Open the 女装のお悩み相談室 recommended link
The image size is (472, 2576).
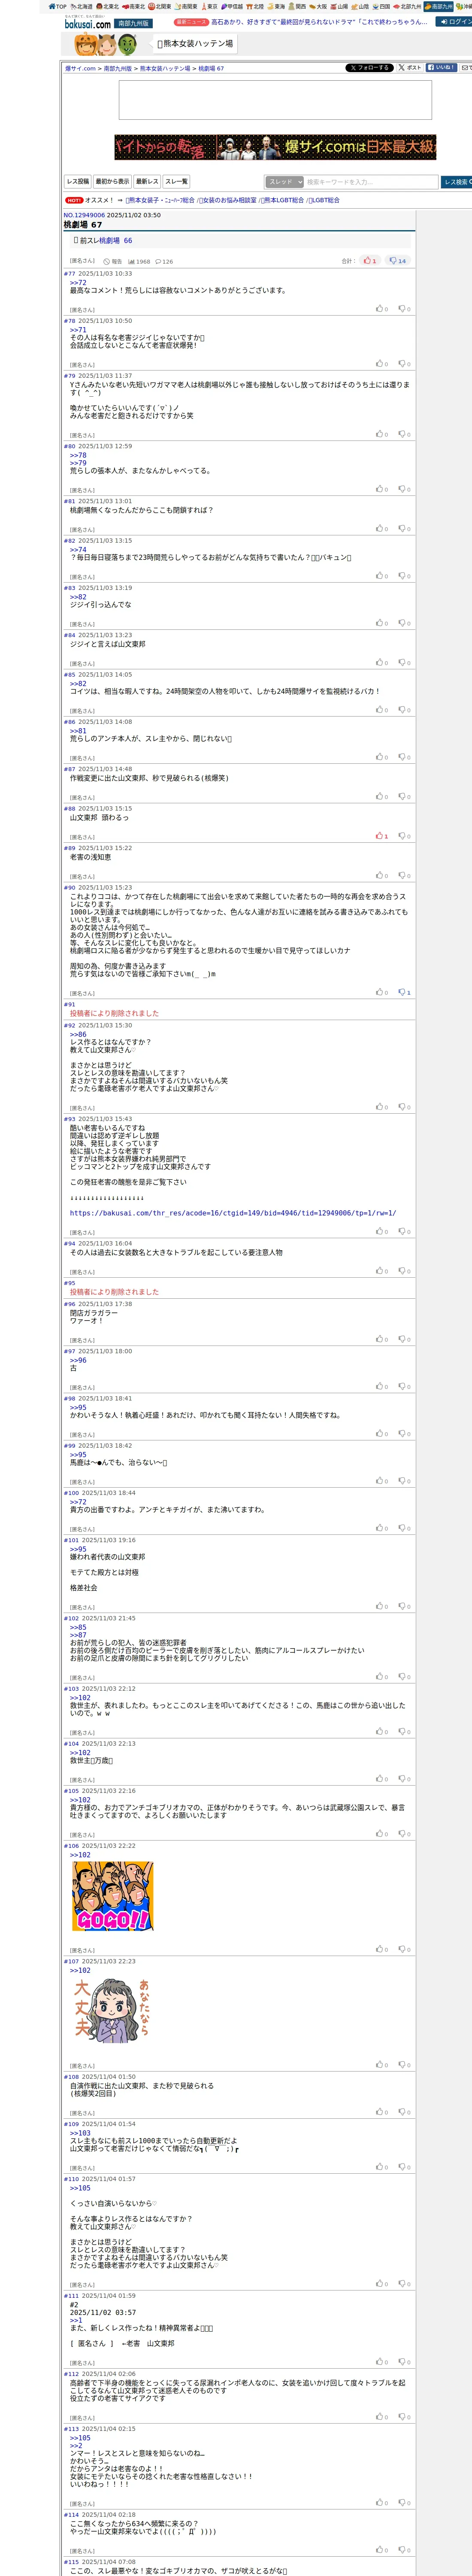pyautogui.click(x=228, y=200)
